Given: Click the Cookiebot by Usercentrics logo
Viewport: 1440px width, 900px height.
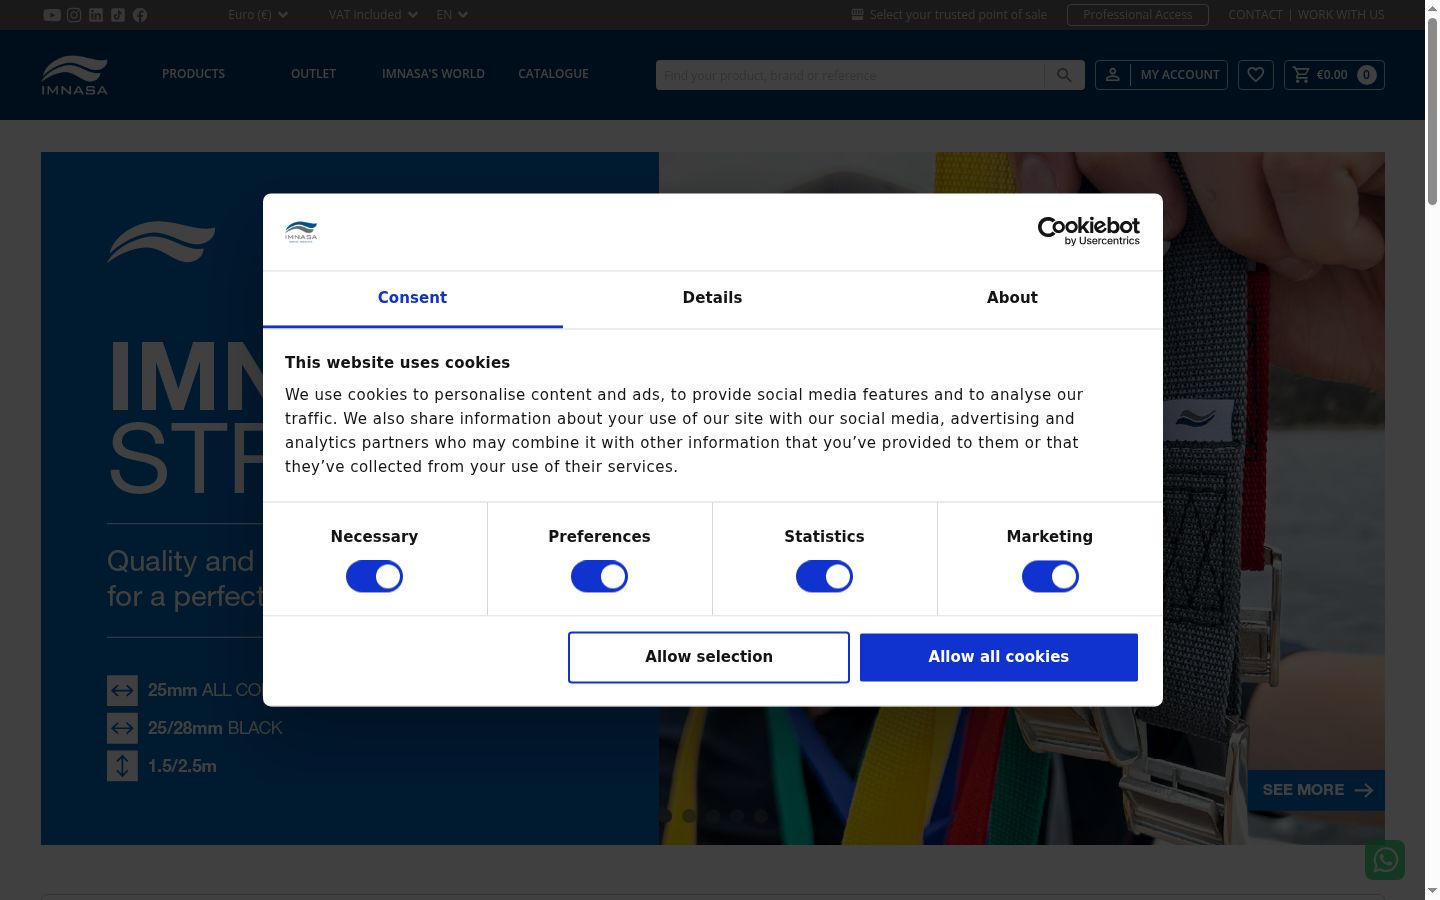Looking at the screenshot, I should tap(1089, 231).
